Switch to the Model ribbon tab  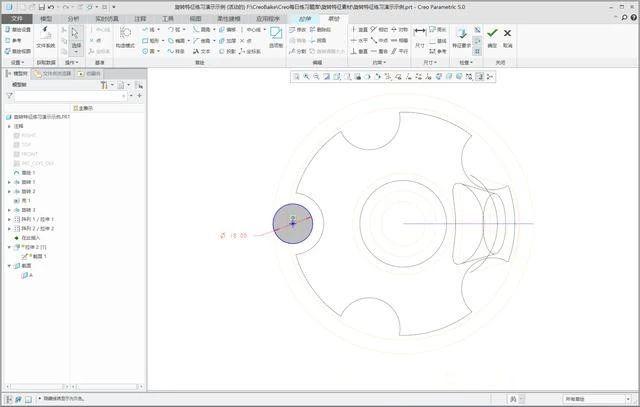click(x=46, y=19)
